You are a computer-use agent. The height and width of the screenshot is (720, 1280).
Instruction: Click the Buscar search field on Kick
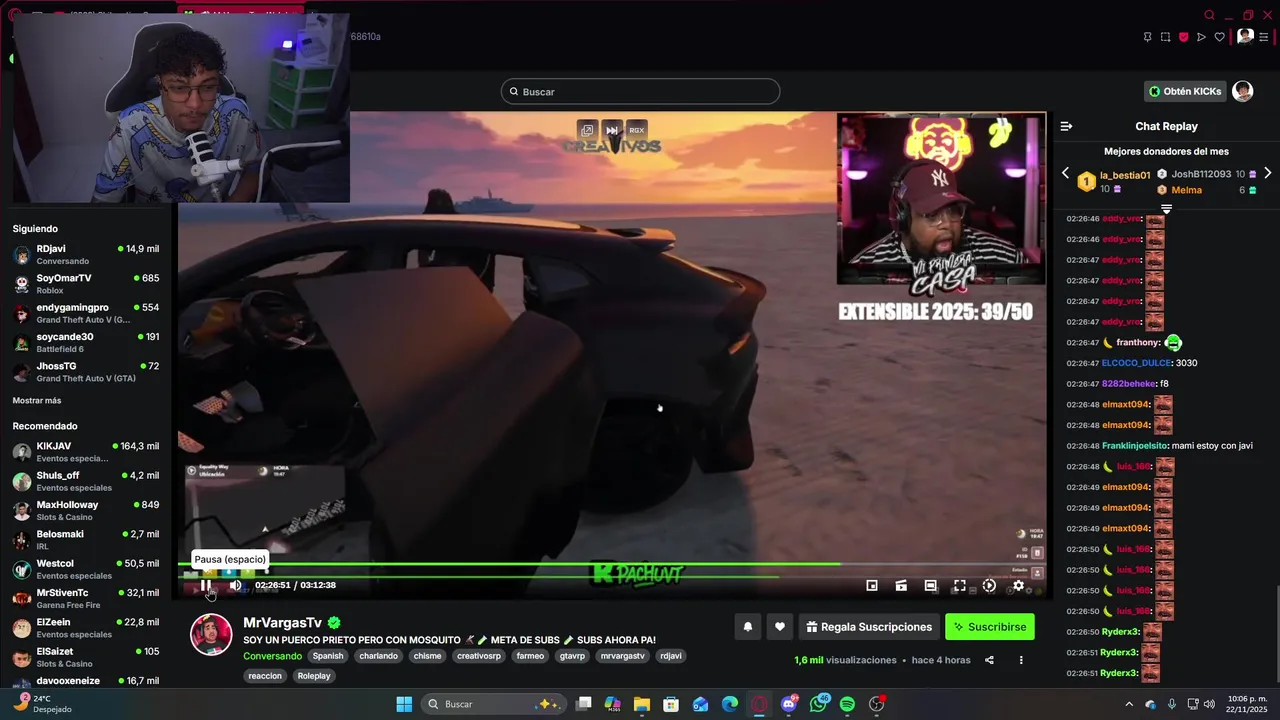tap(640, 92)
